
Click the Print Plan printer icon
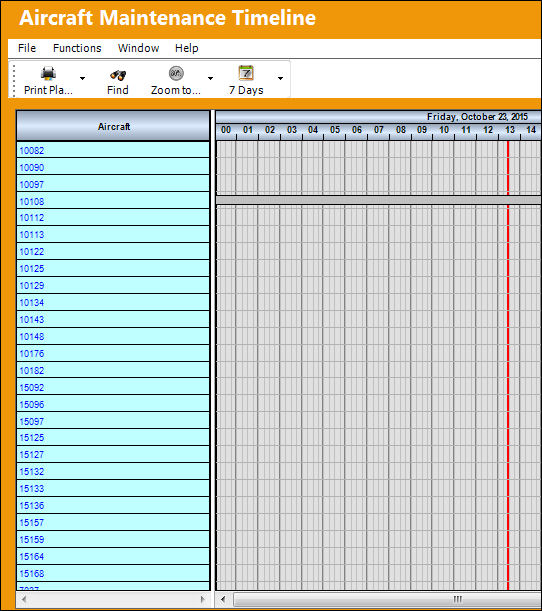point(48,73)
